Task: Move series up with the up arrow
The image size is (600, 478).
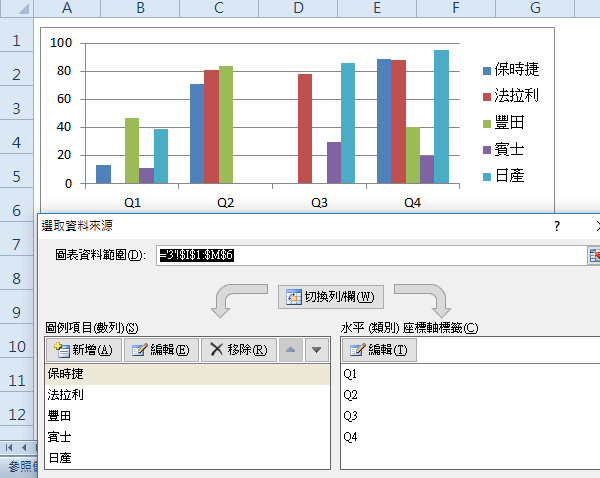Action: tap(291, 350)
